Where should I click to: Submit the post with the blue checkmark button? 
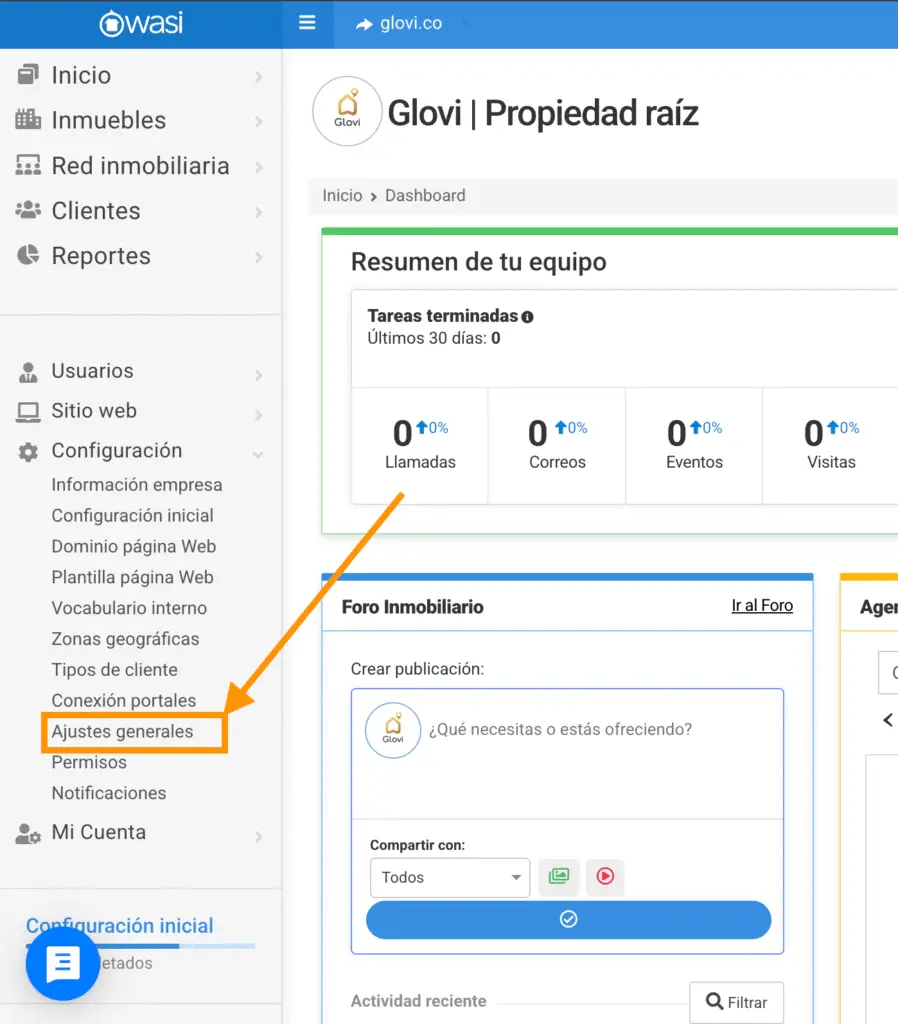[x=568, y=920]
